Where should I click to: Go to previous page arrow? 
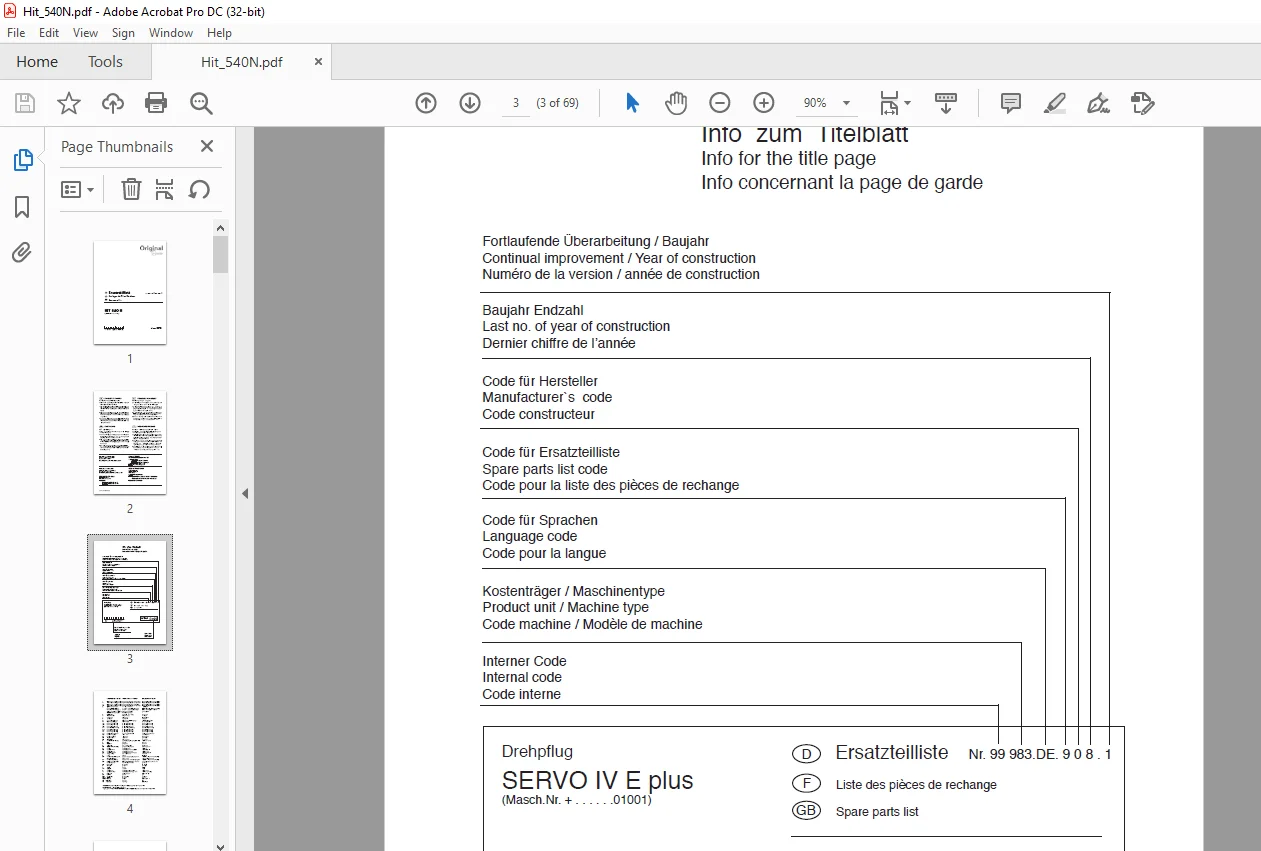click(426, 103)
